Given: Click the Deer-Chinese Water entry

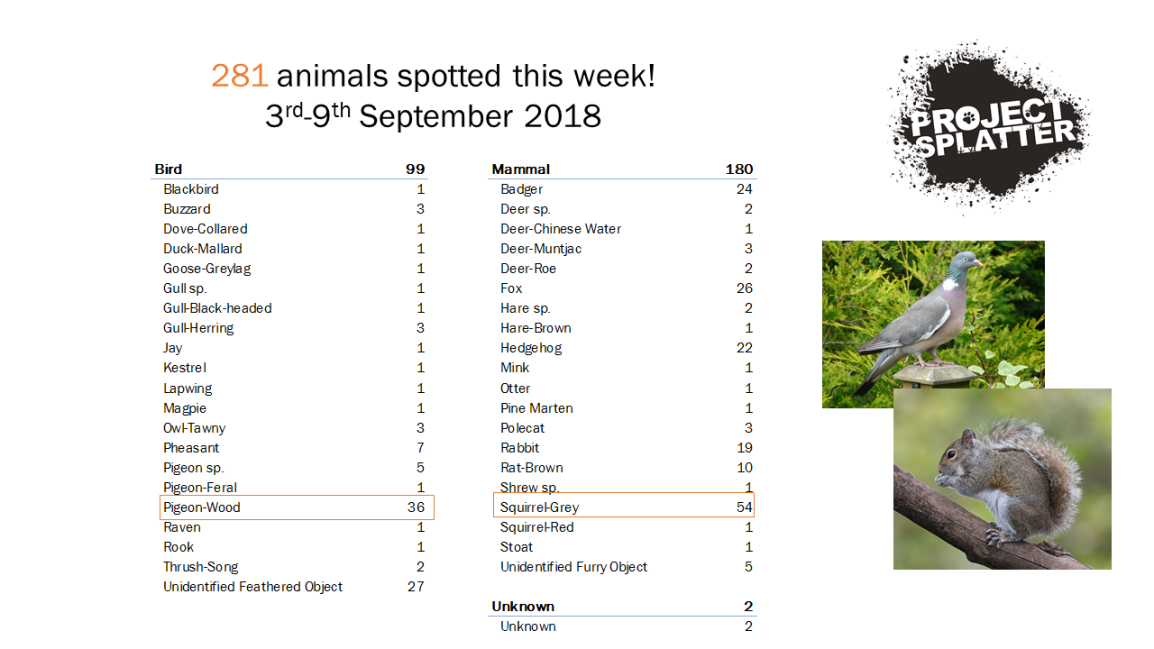Looking at the screenshot, I should click(x=561, y=229).
